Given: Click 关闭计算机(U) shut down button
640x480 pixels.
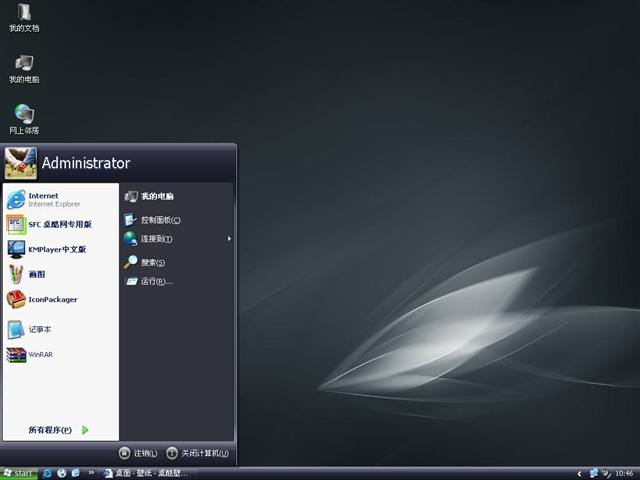Looking at the screenshot, I should (x=198, y=453).
